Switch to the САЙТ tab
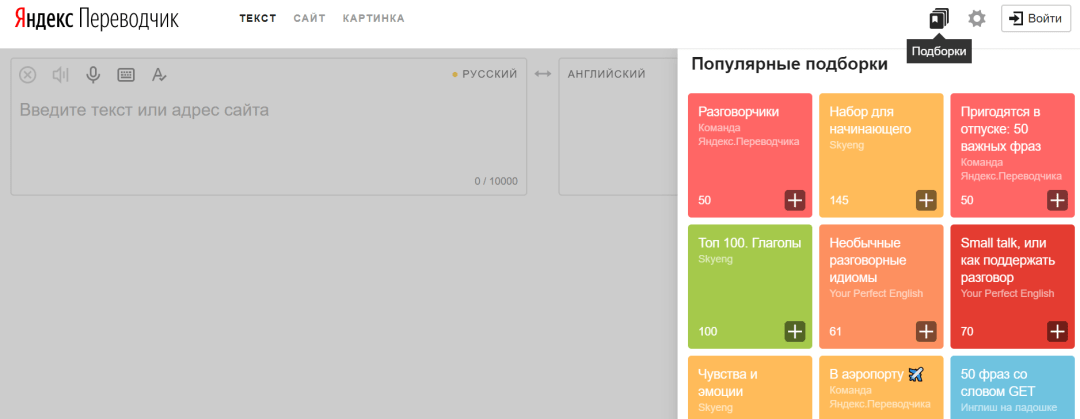Viewport: 1080px width, 419px height. pos(309,19)
